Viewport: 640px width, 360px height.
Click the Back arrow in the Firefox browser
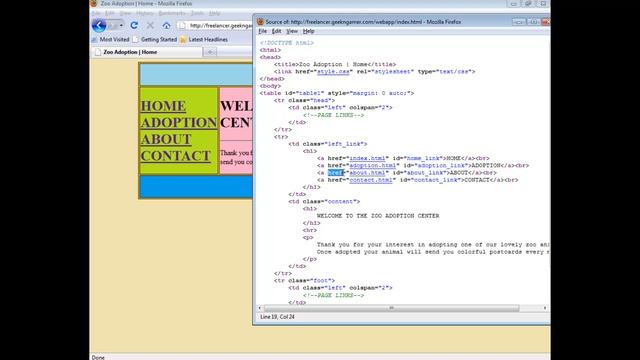(99, 25)
